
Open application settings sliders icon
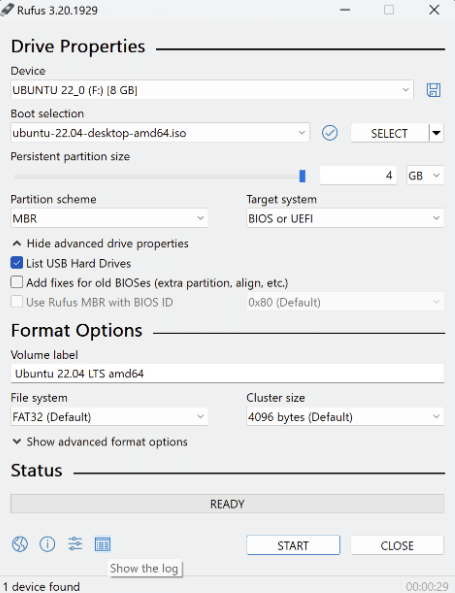75,544
